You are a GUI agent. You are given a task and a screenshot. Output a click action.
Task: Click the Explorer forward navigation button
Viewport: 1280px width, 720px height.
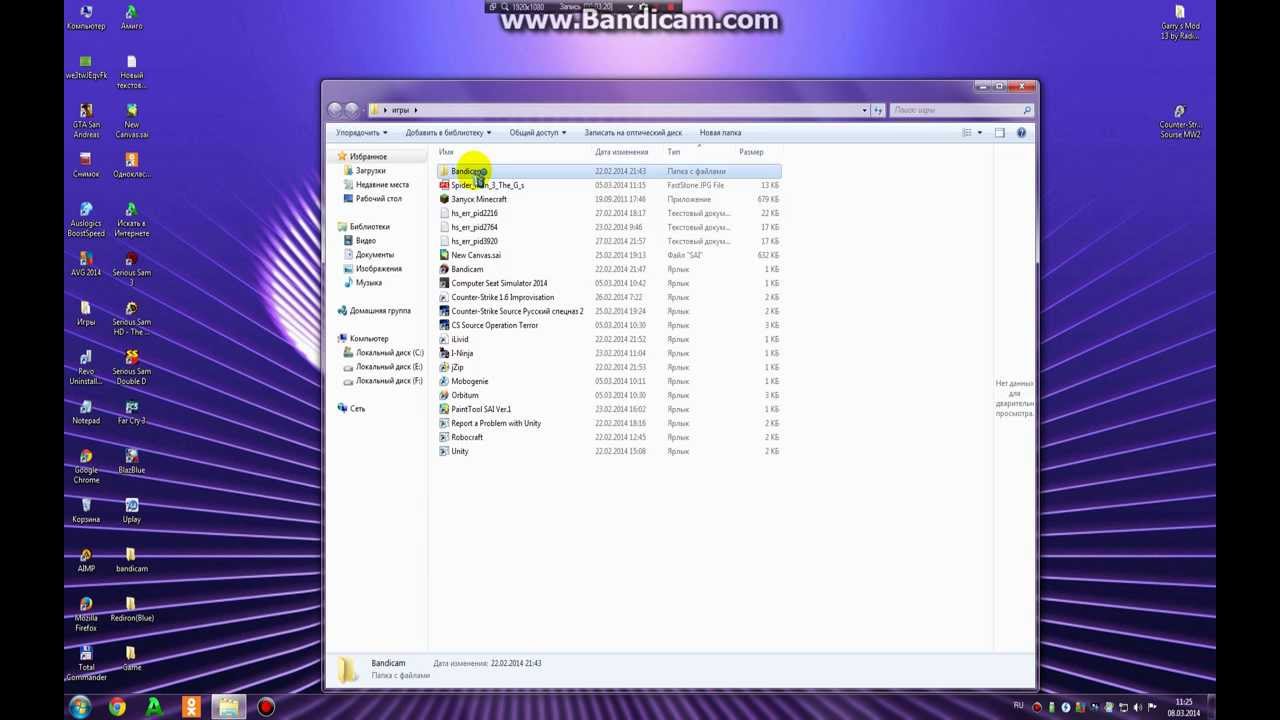click(352, 110)
